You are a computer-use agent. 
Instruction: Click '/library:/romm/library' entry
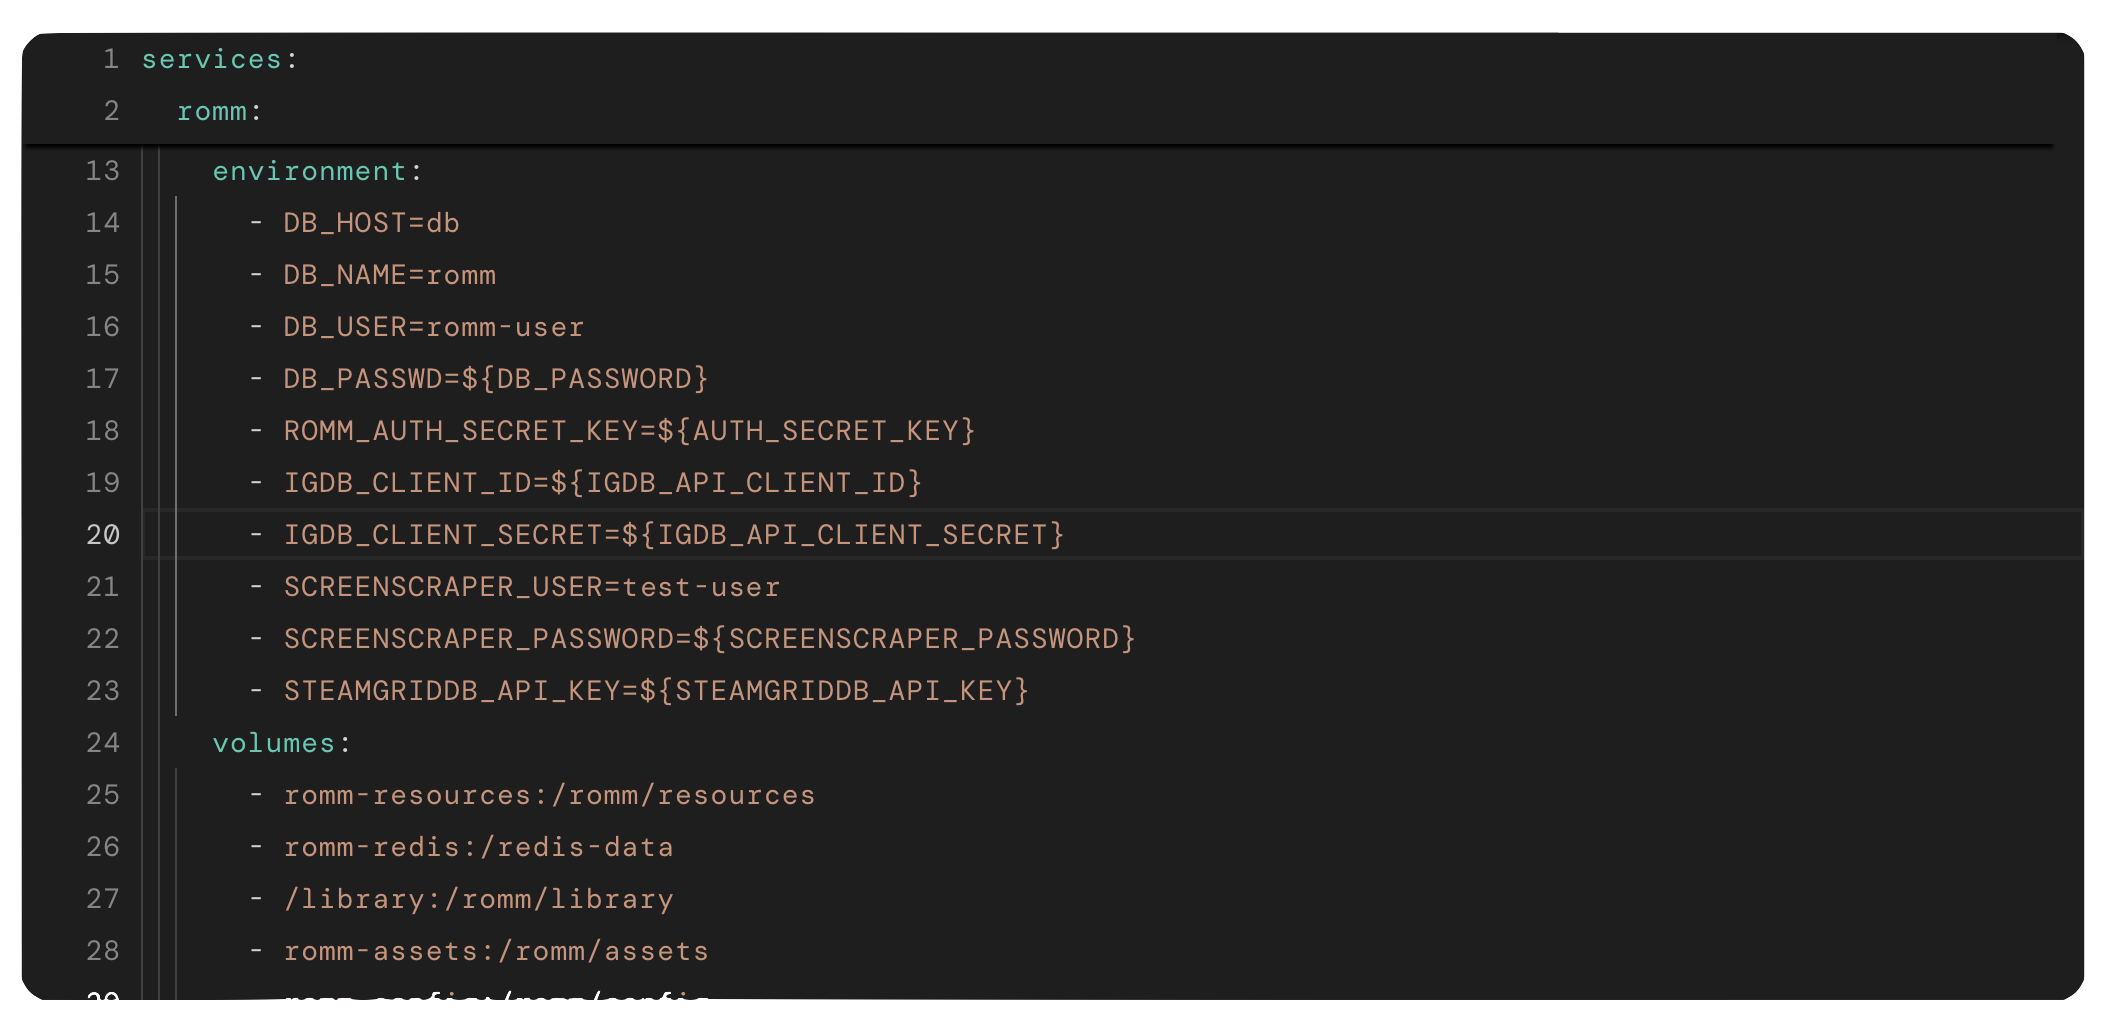478,899
